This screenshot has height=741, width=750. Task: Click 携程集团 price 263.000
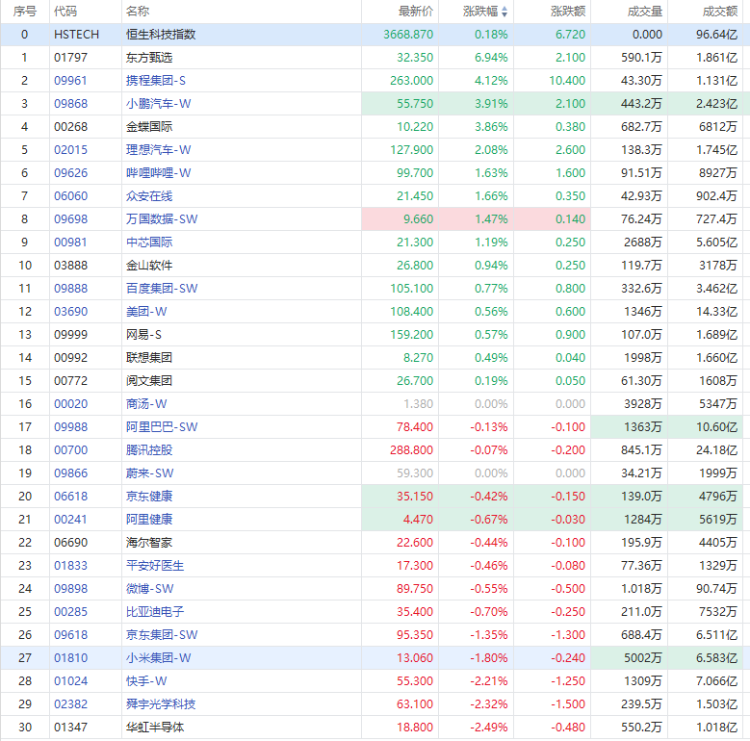(x=411, y=80)
